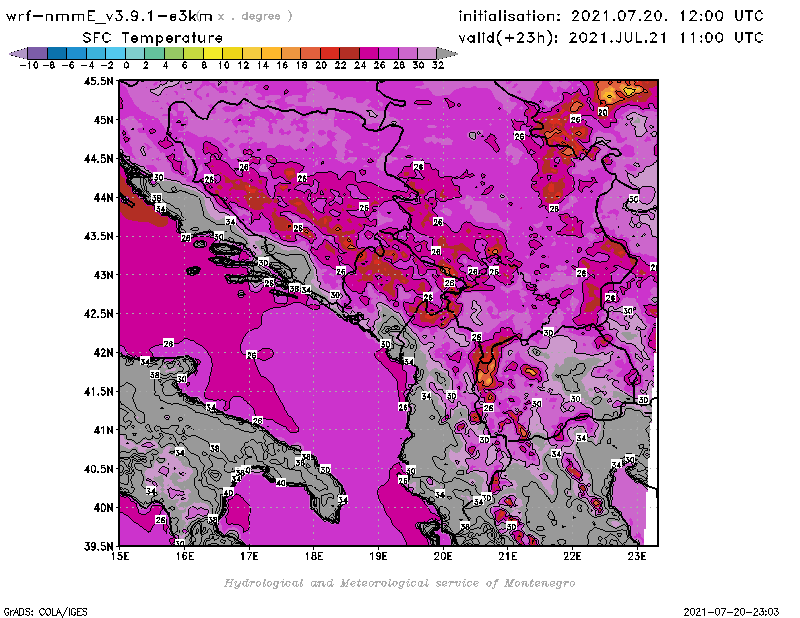Select the '23E' longitude axis label
800x618 pixels.
coord(637,556)
